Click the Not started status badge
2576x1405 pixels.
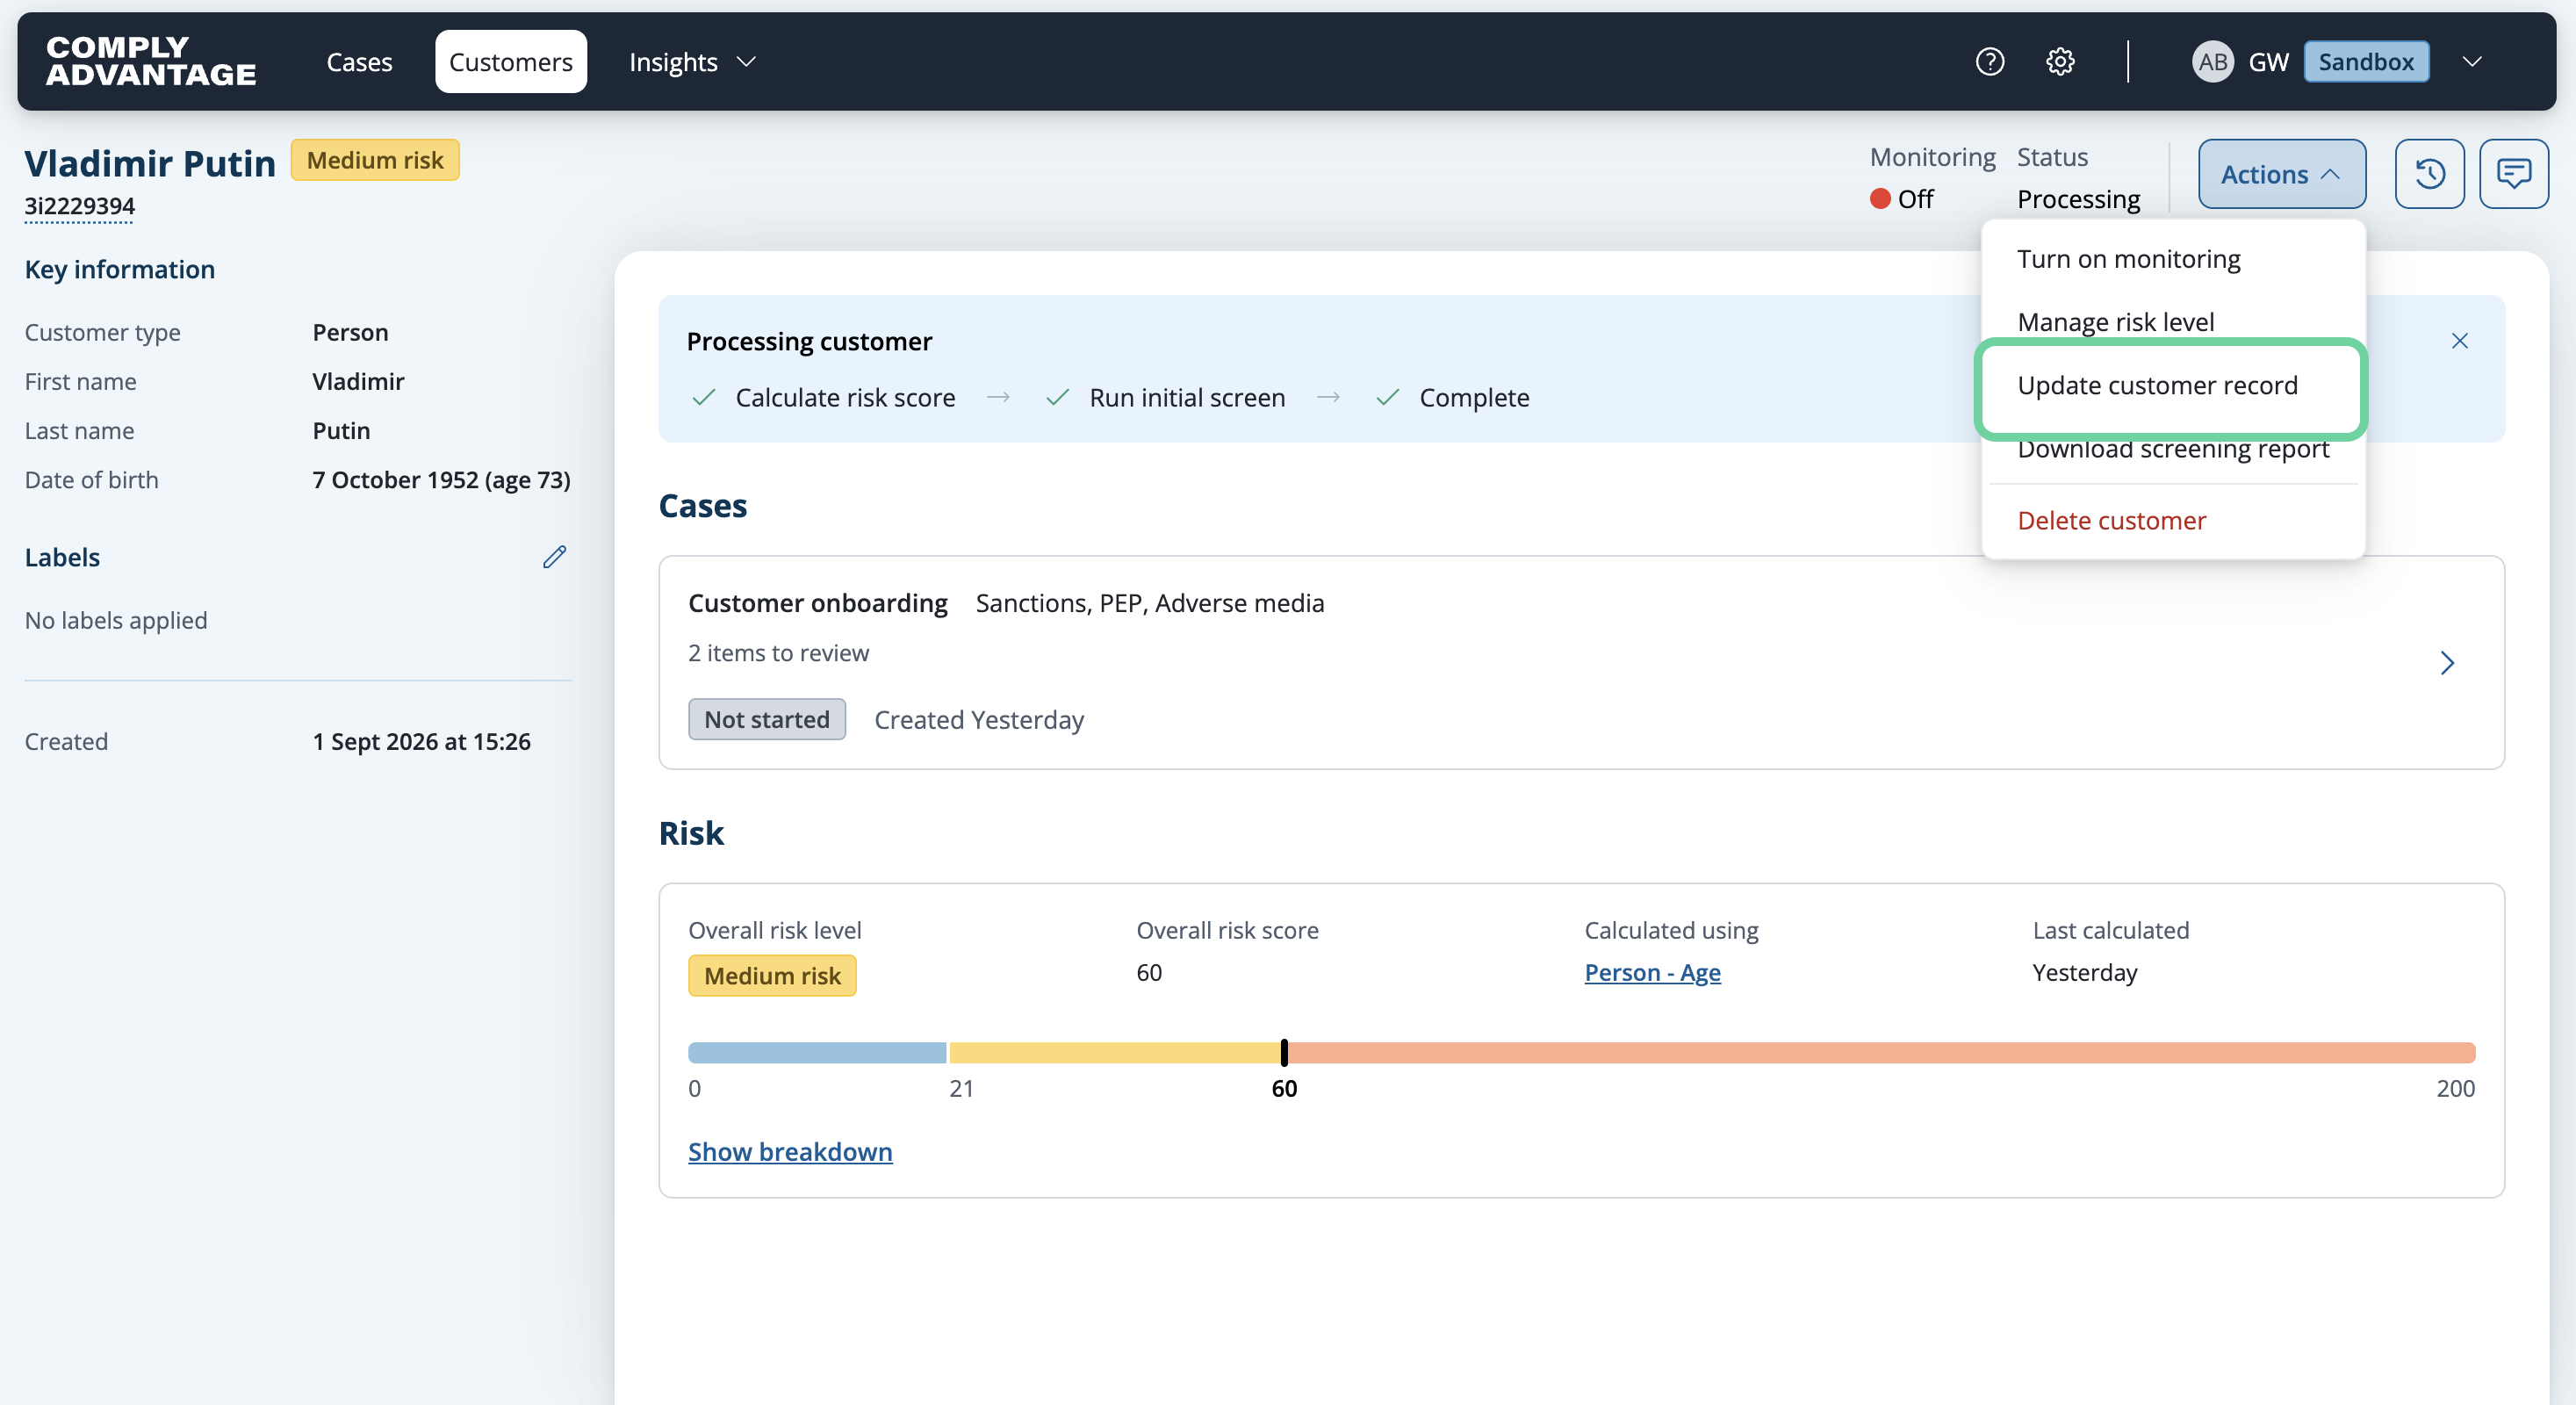pos(767,719)
